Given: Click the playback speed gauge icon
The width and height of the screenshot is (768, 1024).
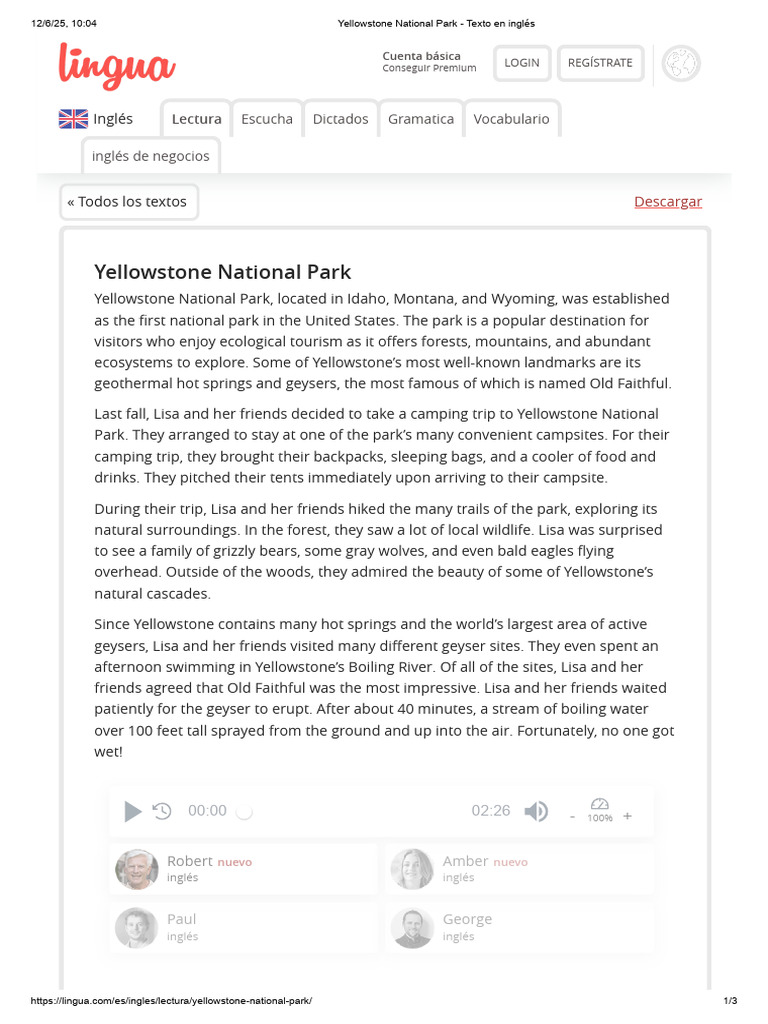Looking at the screenshot, I should (x=600, y=804).
